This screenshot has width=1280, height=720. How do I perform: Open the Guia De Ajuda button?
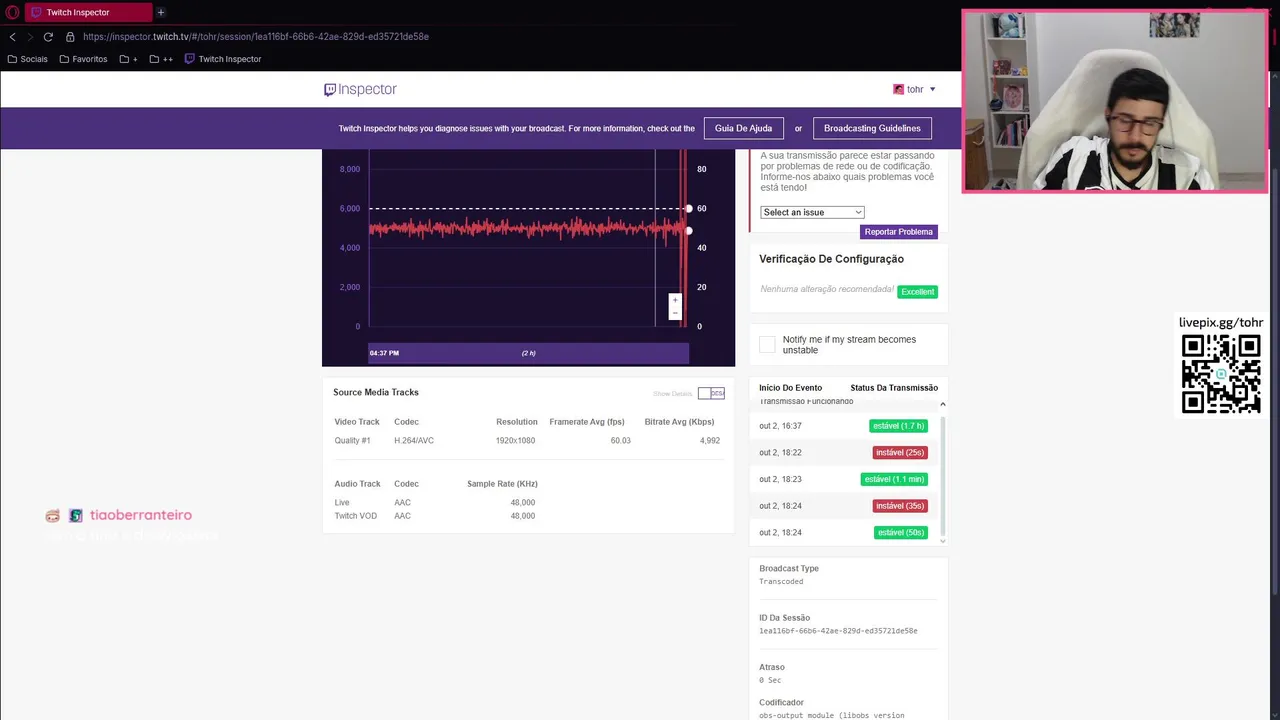point(743,128)
